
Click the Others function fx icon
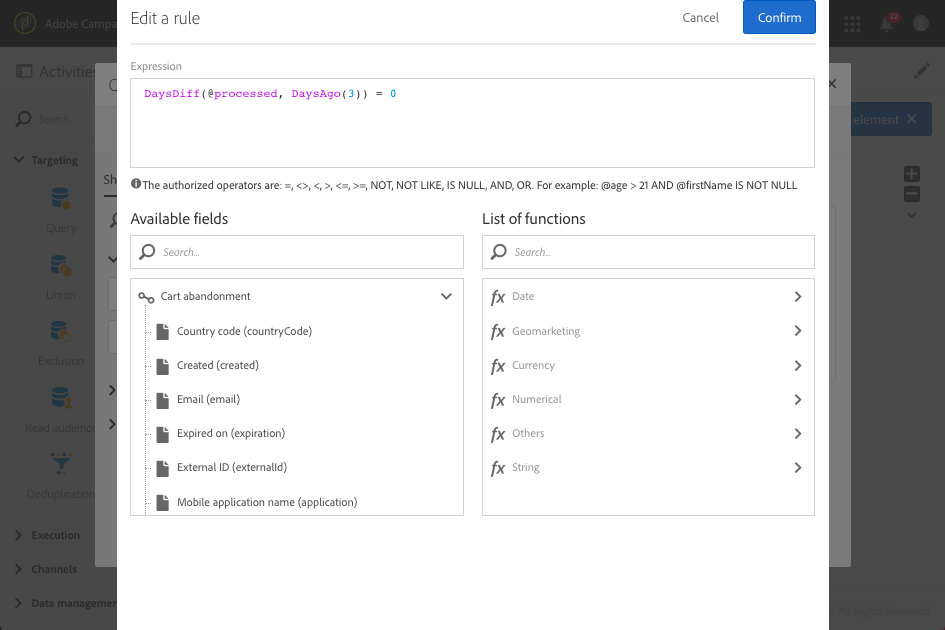498,433
